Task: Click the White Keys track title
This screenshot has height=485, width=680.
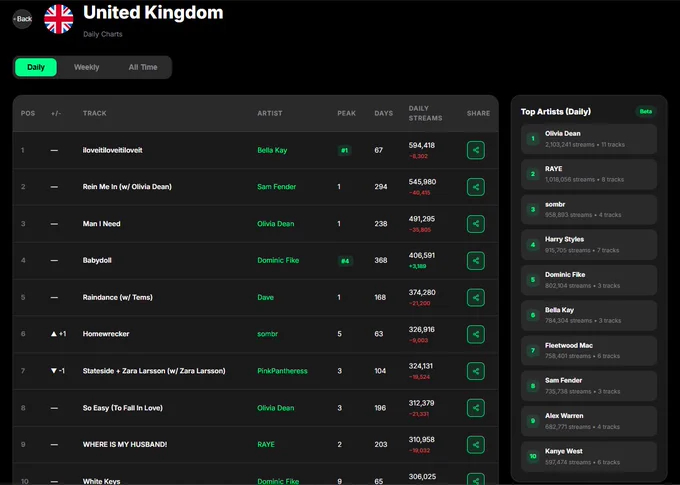Action: [x=101, y=481]
